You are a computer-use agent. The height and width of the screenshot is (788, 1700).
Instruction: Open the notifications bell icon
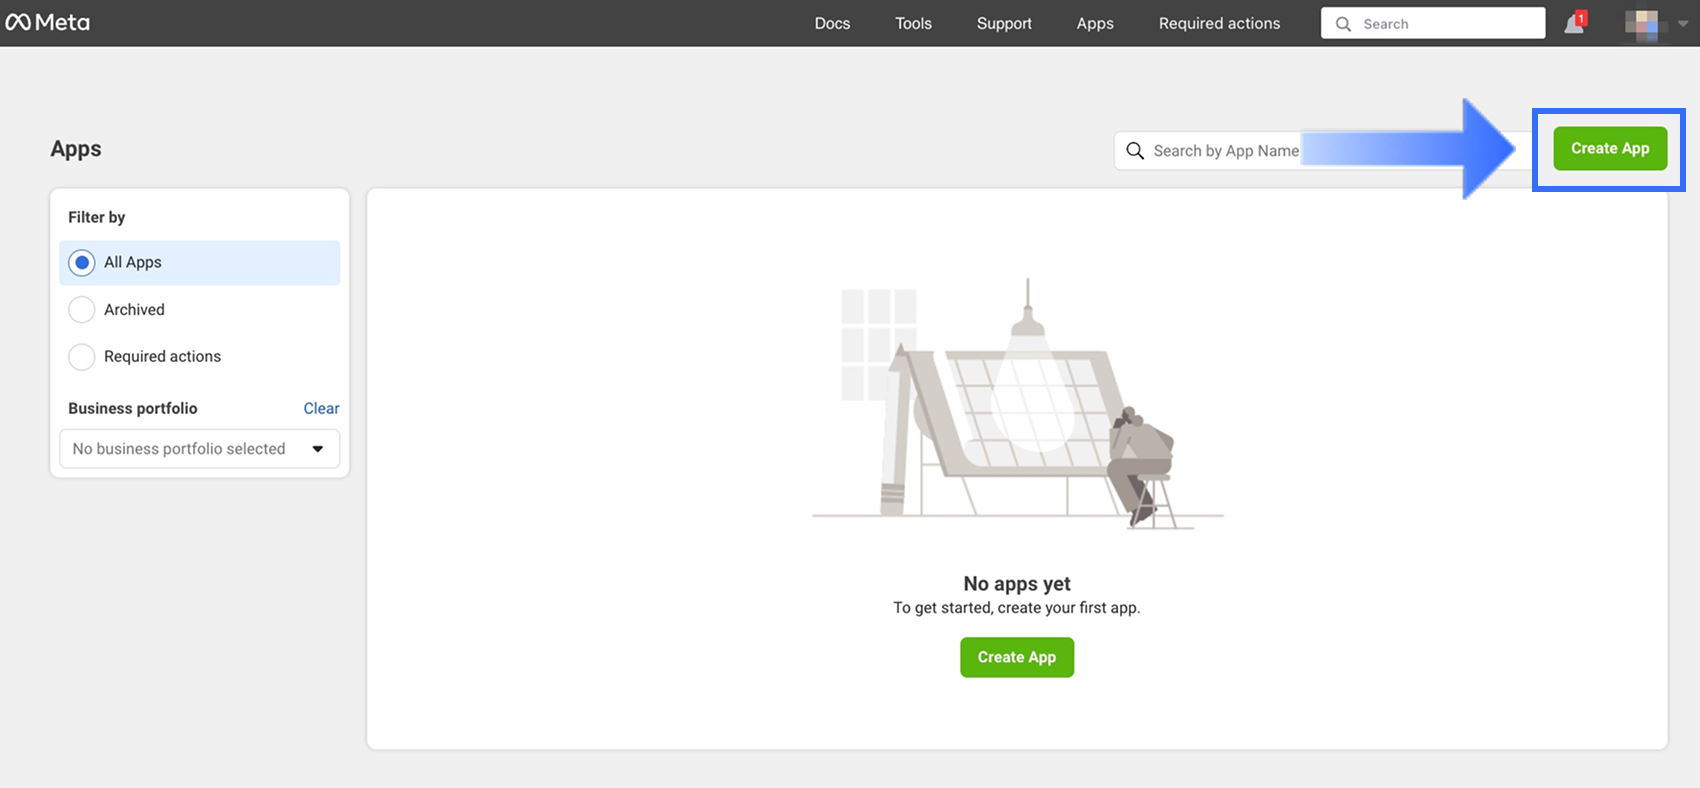[1573, 24]
